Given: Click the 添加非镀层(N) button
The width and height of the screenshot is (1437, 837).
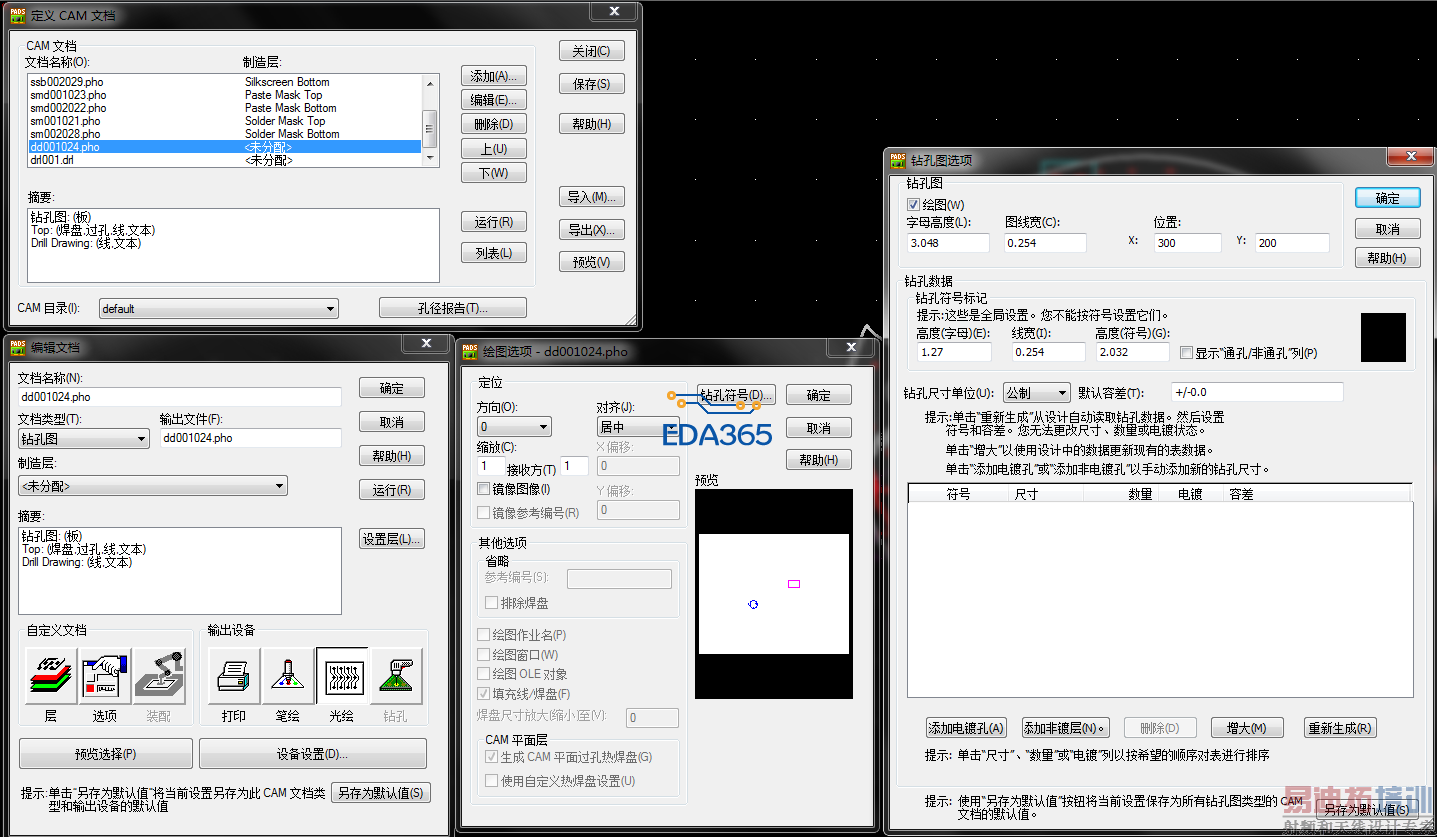Looking at the screenshot, I should (1066, 728).
